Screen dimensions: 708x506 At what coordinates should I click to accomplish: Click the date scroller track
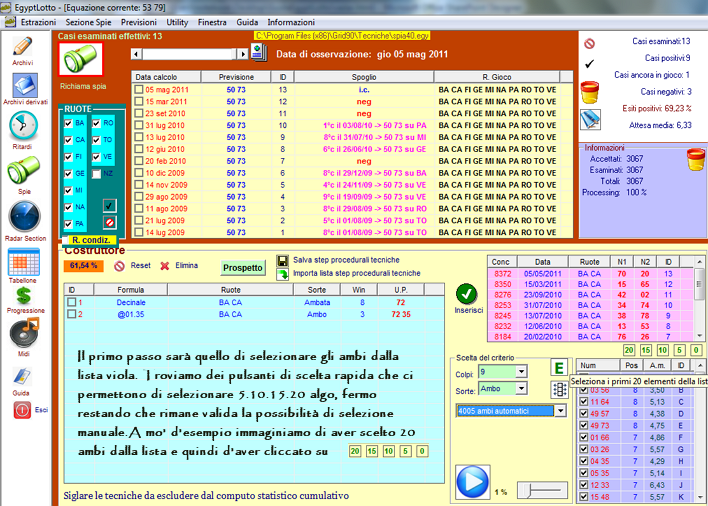[190, 54]
